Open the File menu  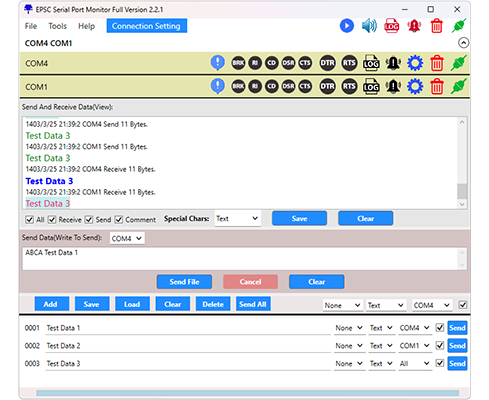(31, 26)
